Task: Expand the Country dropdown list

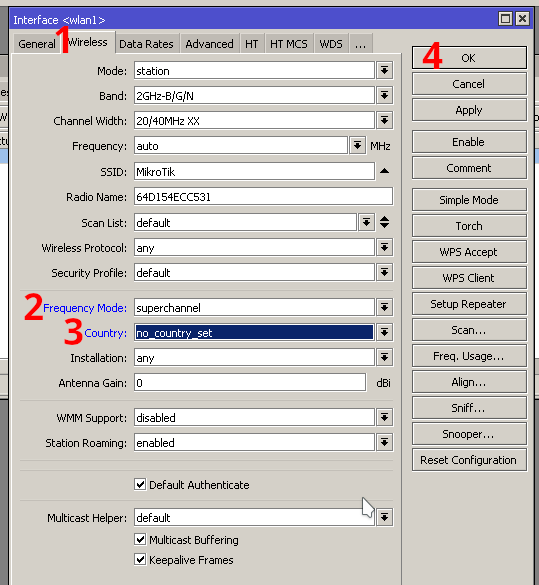Action: [x=384, y=332]
